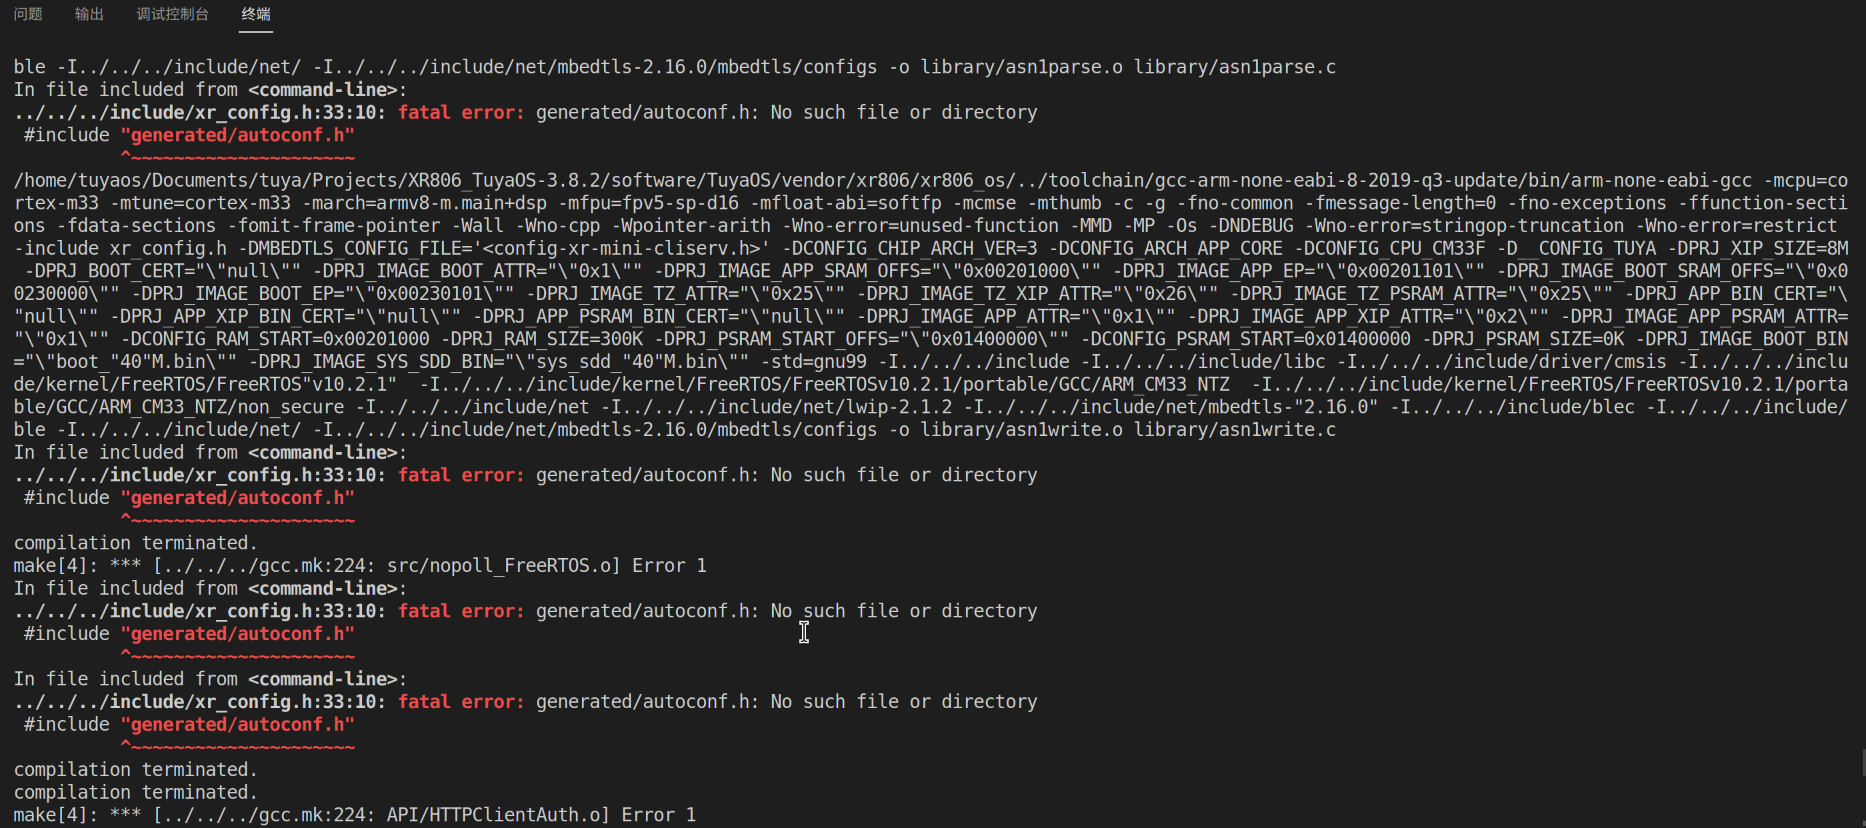Click the last red "generated/autoconf.h" include string

click(237, 725)
